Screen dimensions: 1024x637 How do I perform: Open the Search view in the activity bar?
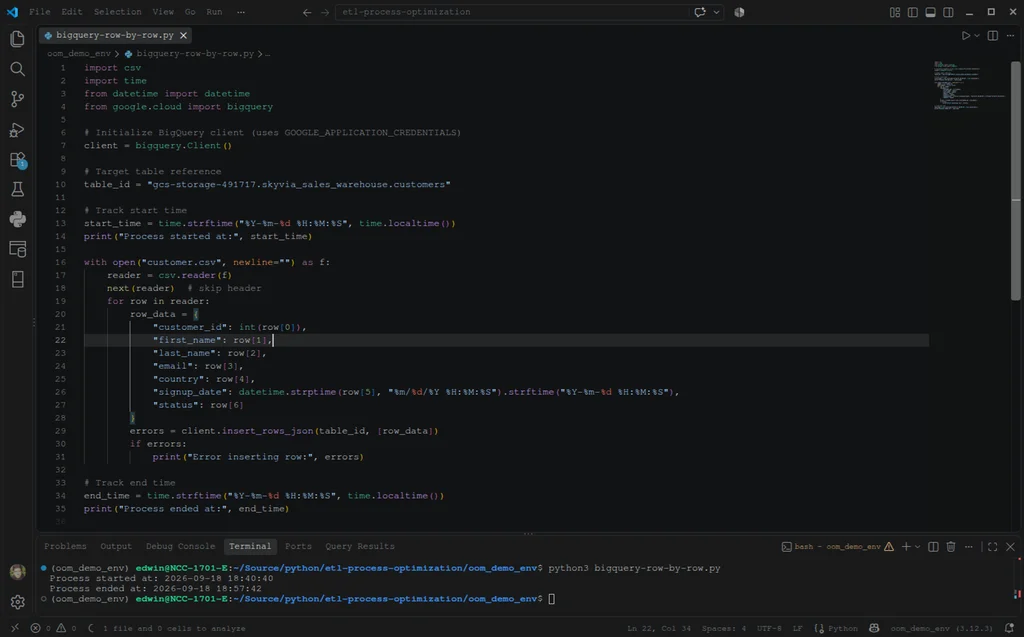pyautogui.click(x=18, y=69)
